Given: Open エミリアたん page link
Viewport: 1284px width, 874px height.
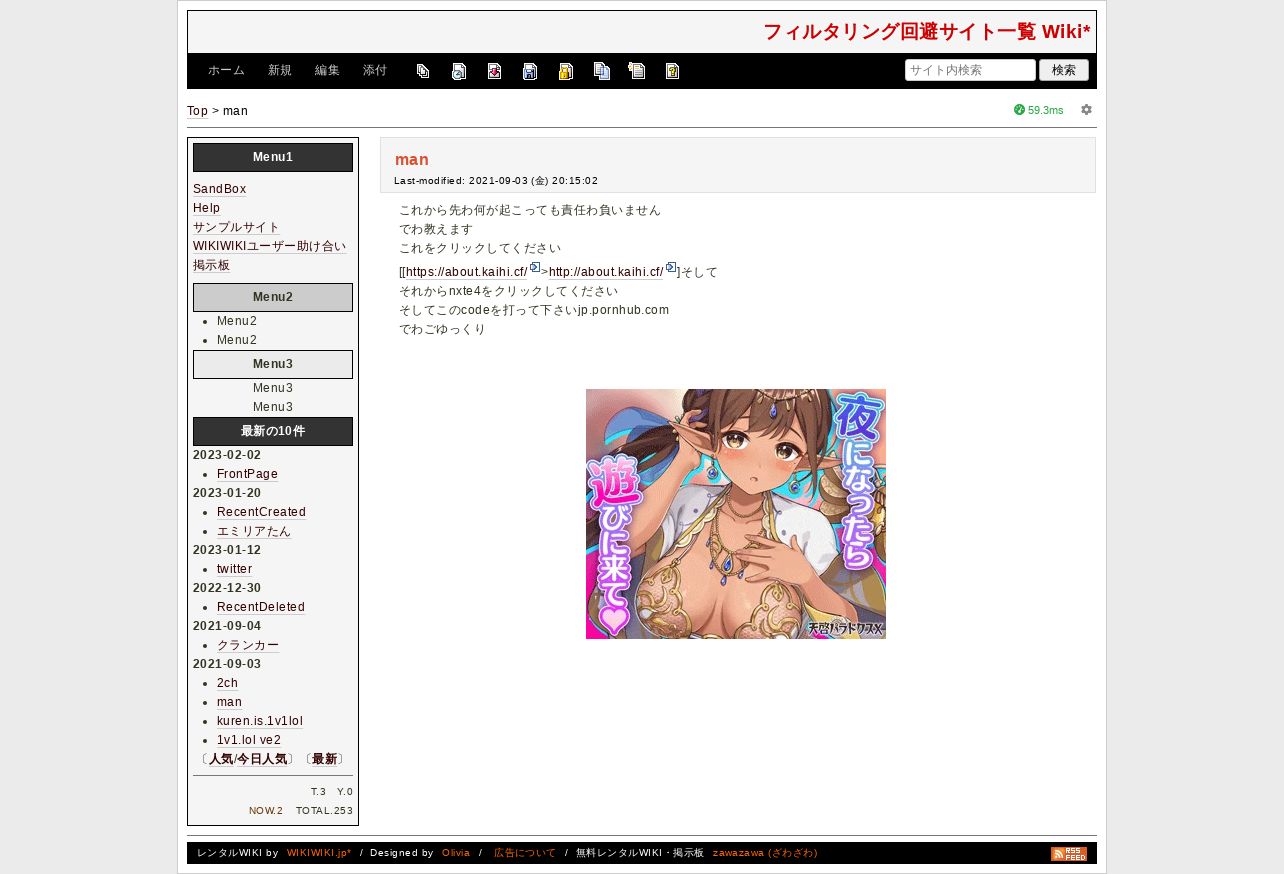Looking at the screenshot, I should coord(254,531).
